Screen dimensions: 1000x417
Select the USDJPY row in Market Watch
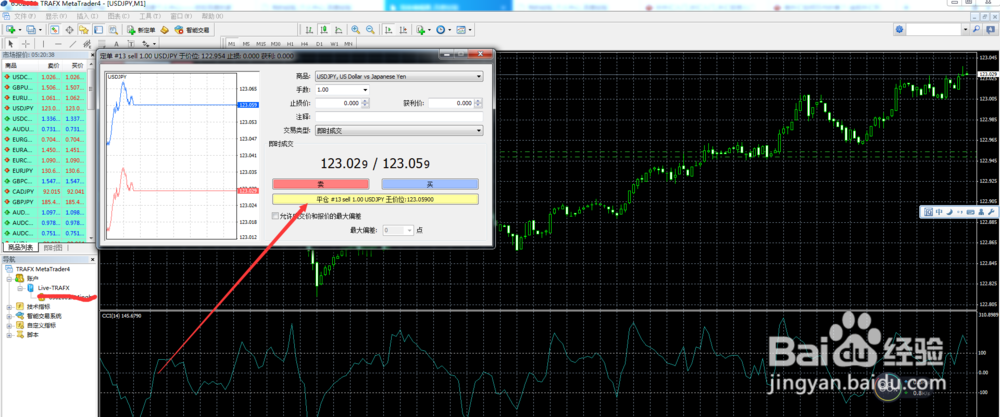point(44,108)
